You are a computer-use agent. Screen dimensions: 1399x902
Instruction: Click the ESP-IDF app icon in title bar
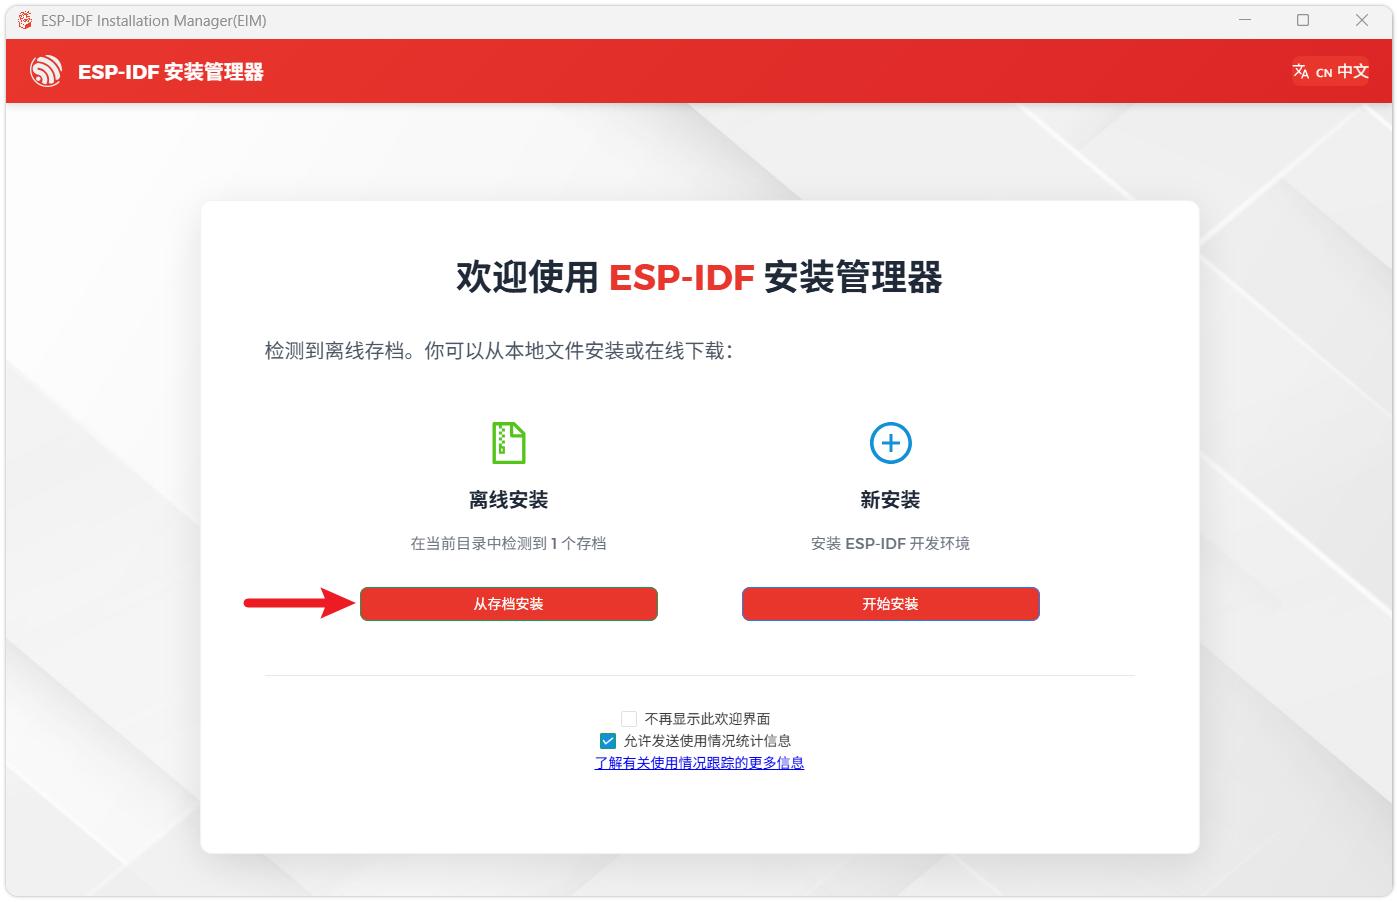pyautogui.click(x=25, y=20)
